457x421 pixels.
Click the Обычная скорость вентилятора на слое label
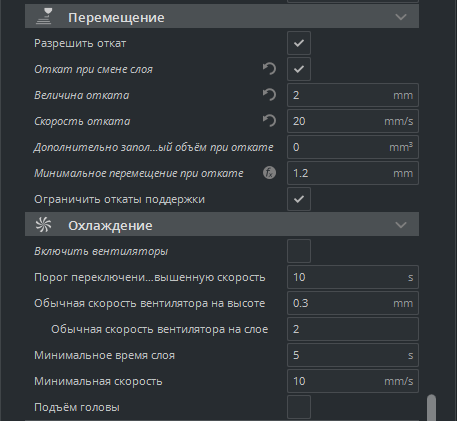click(x=160, y=329)
